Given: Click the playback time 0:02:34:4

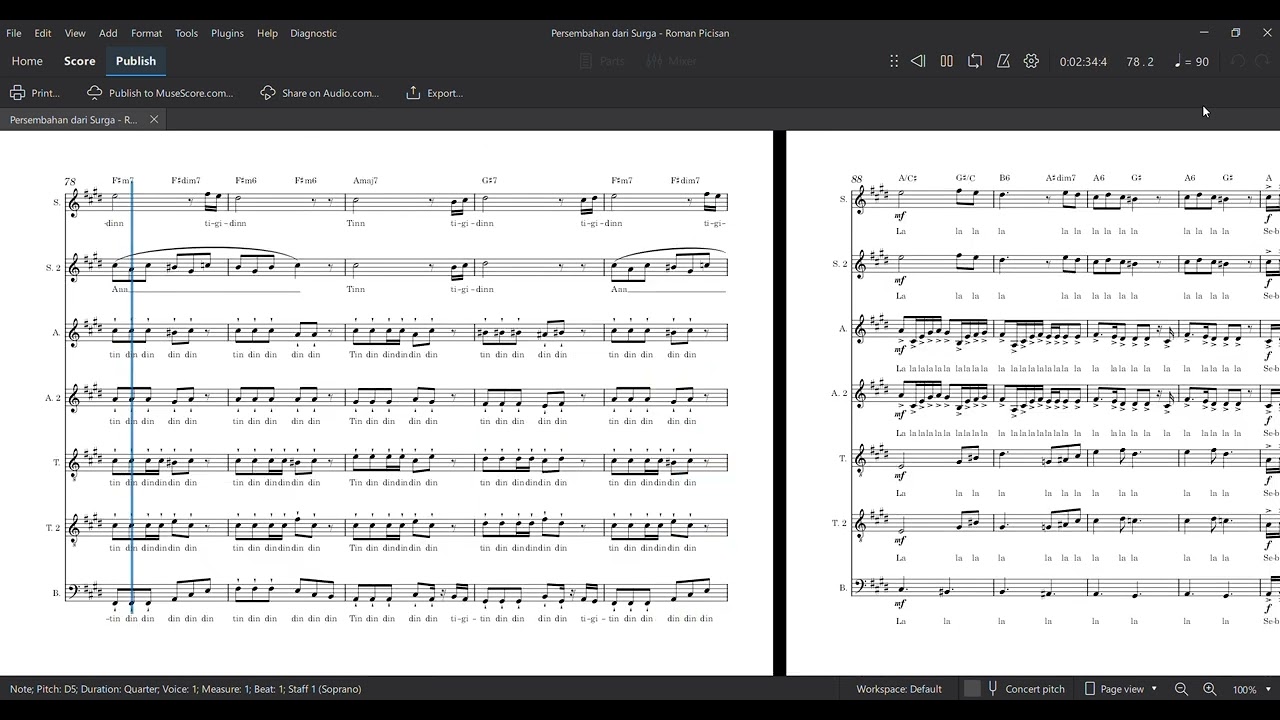Looking at the screenshot, I should pyautogui.click(x=1083, y=62).
